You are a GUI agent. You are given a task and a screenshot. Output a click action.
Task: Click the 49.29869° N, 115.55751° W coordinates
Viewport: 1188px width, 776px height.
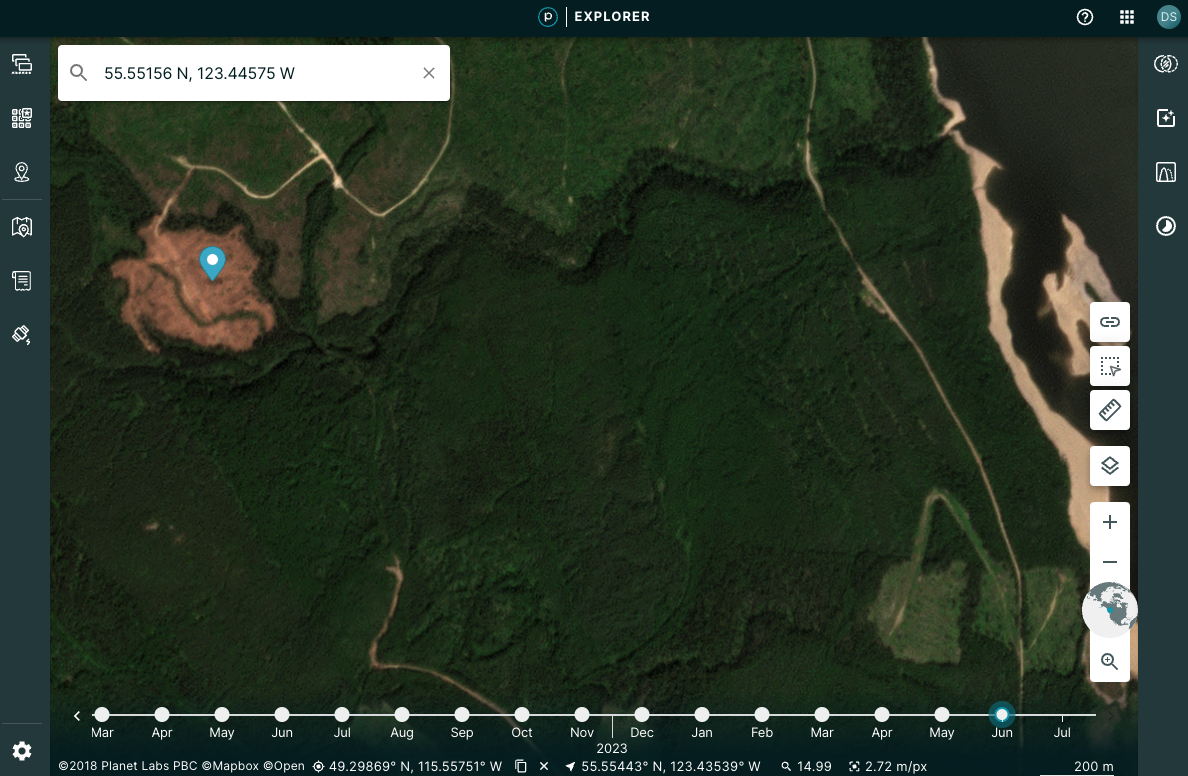pyautogui.click(x=415, y=766)
